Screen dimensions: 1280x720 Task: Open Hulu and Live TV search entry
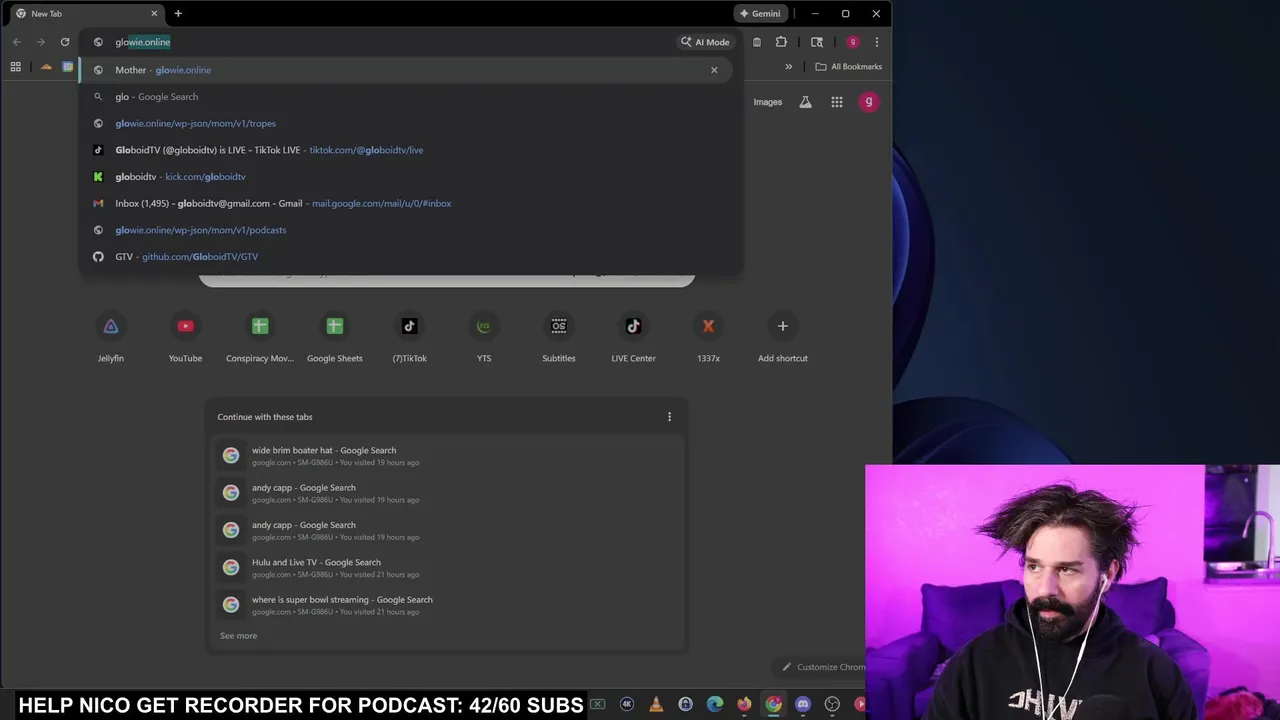coord(446,568)
